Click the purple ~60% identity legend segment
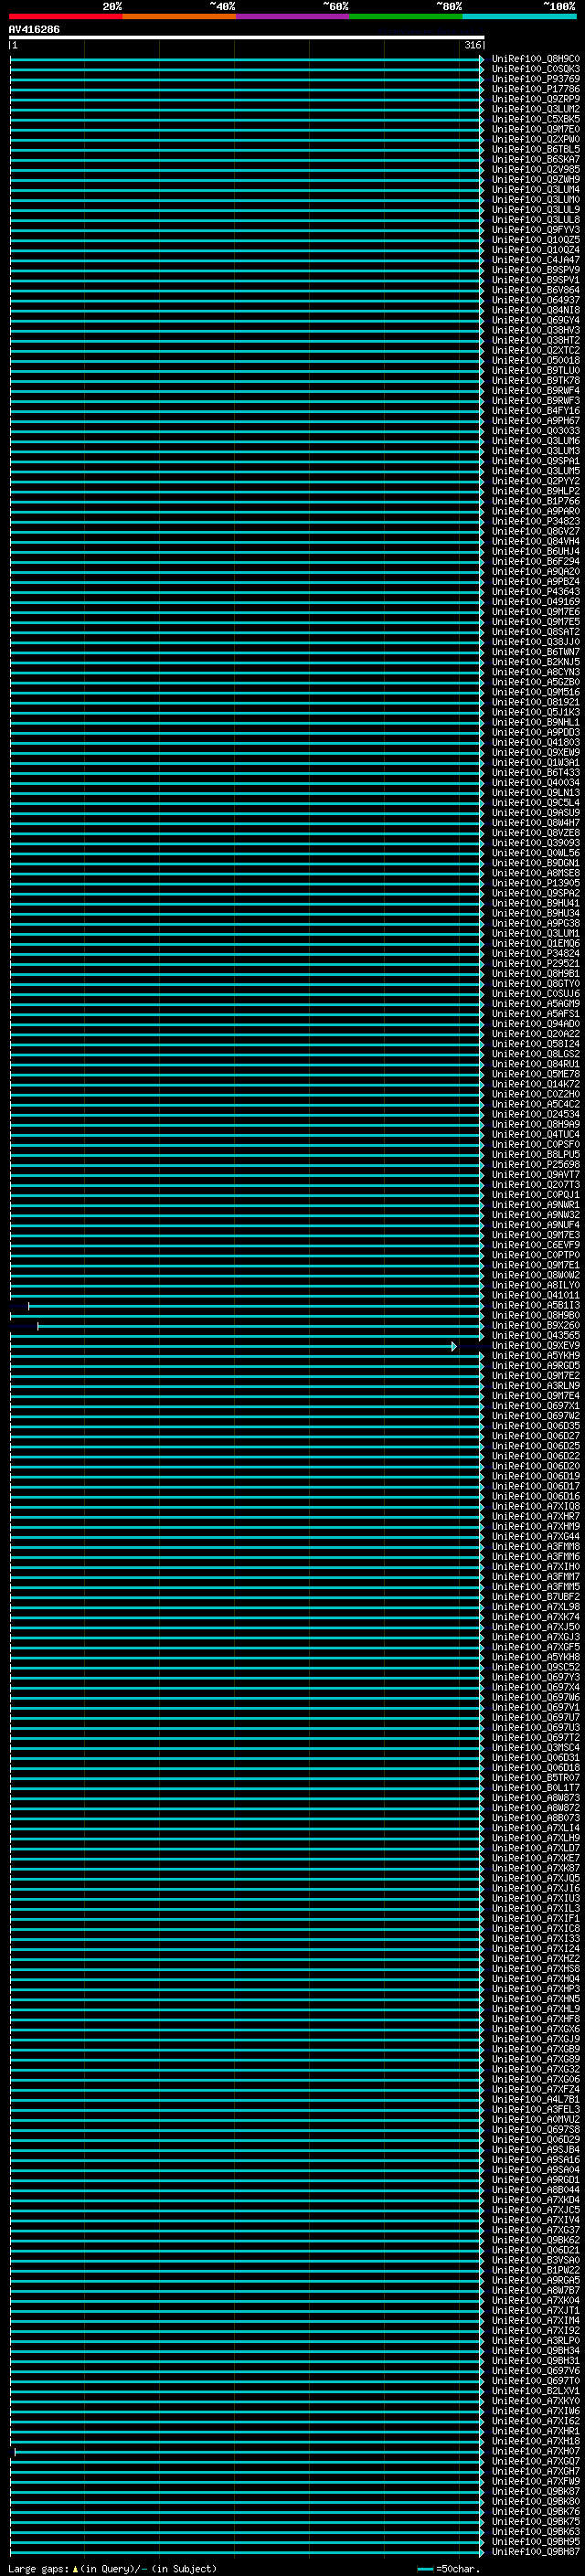Image resolution: width=585 pixels, height=2576 pixels. click(293, 16)
